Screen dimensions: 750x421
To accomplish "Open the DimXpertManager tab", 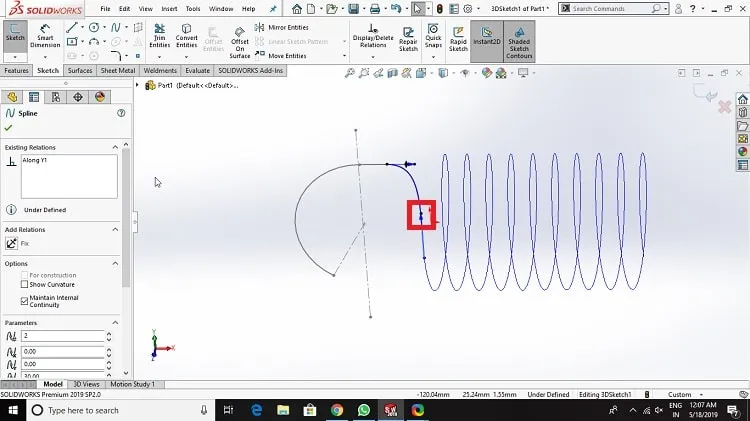I will [78, 97].
